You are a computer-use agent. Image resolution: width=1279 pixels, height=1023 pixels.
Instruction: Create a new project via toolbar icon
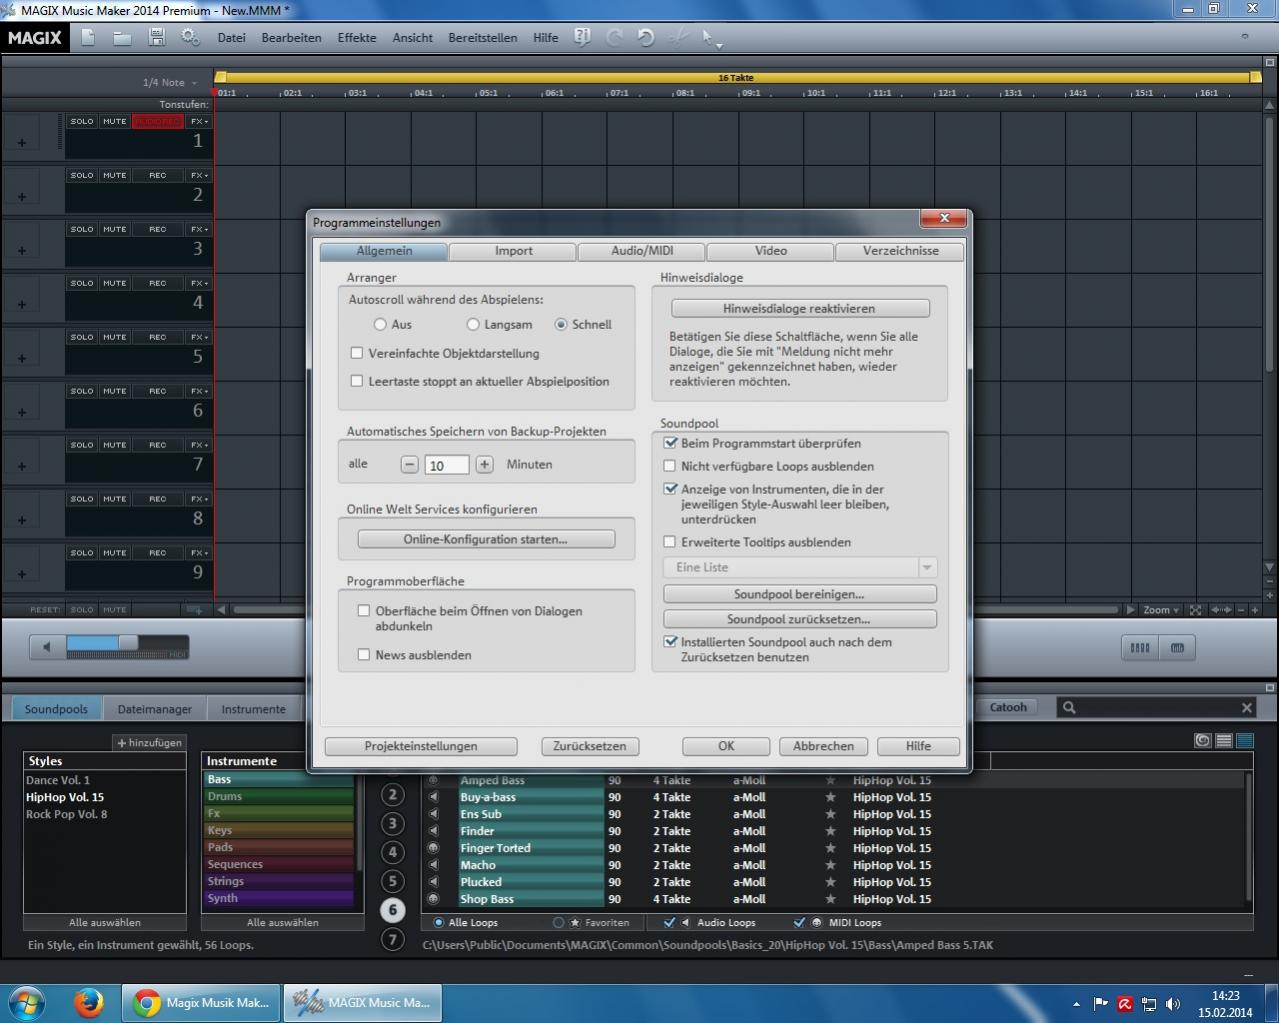click(88, 37)
